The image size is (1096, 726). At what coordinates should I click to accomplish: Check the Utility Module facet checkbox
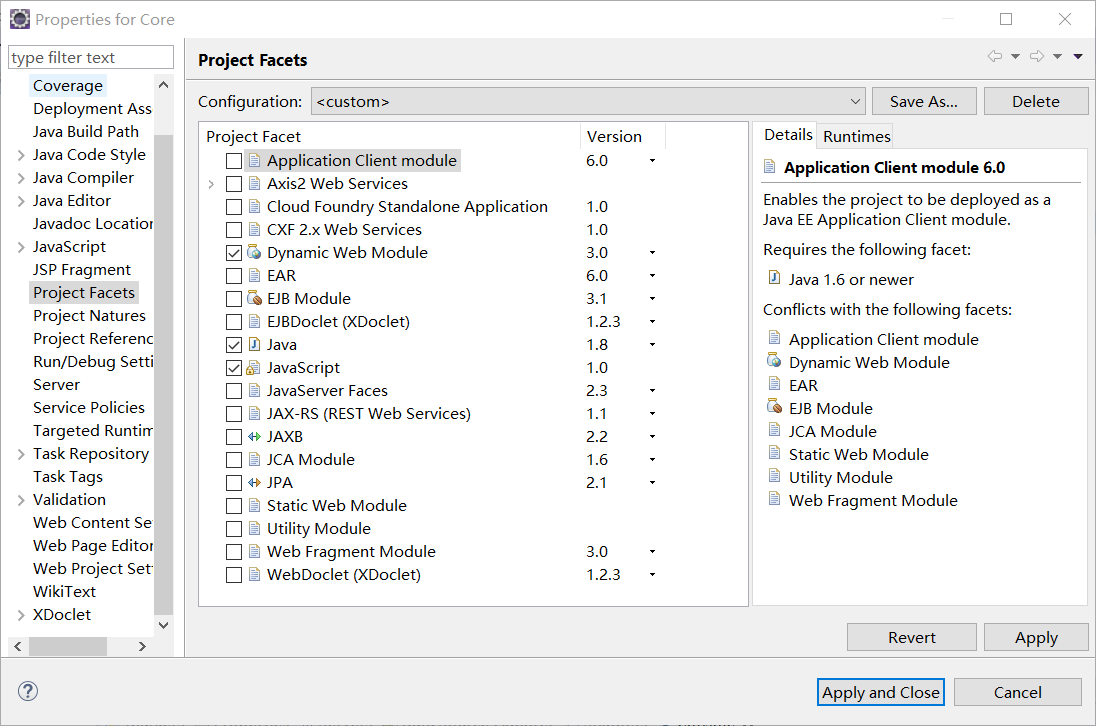pyautogui.click(x=234, y=529)
